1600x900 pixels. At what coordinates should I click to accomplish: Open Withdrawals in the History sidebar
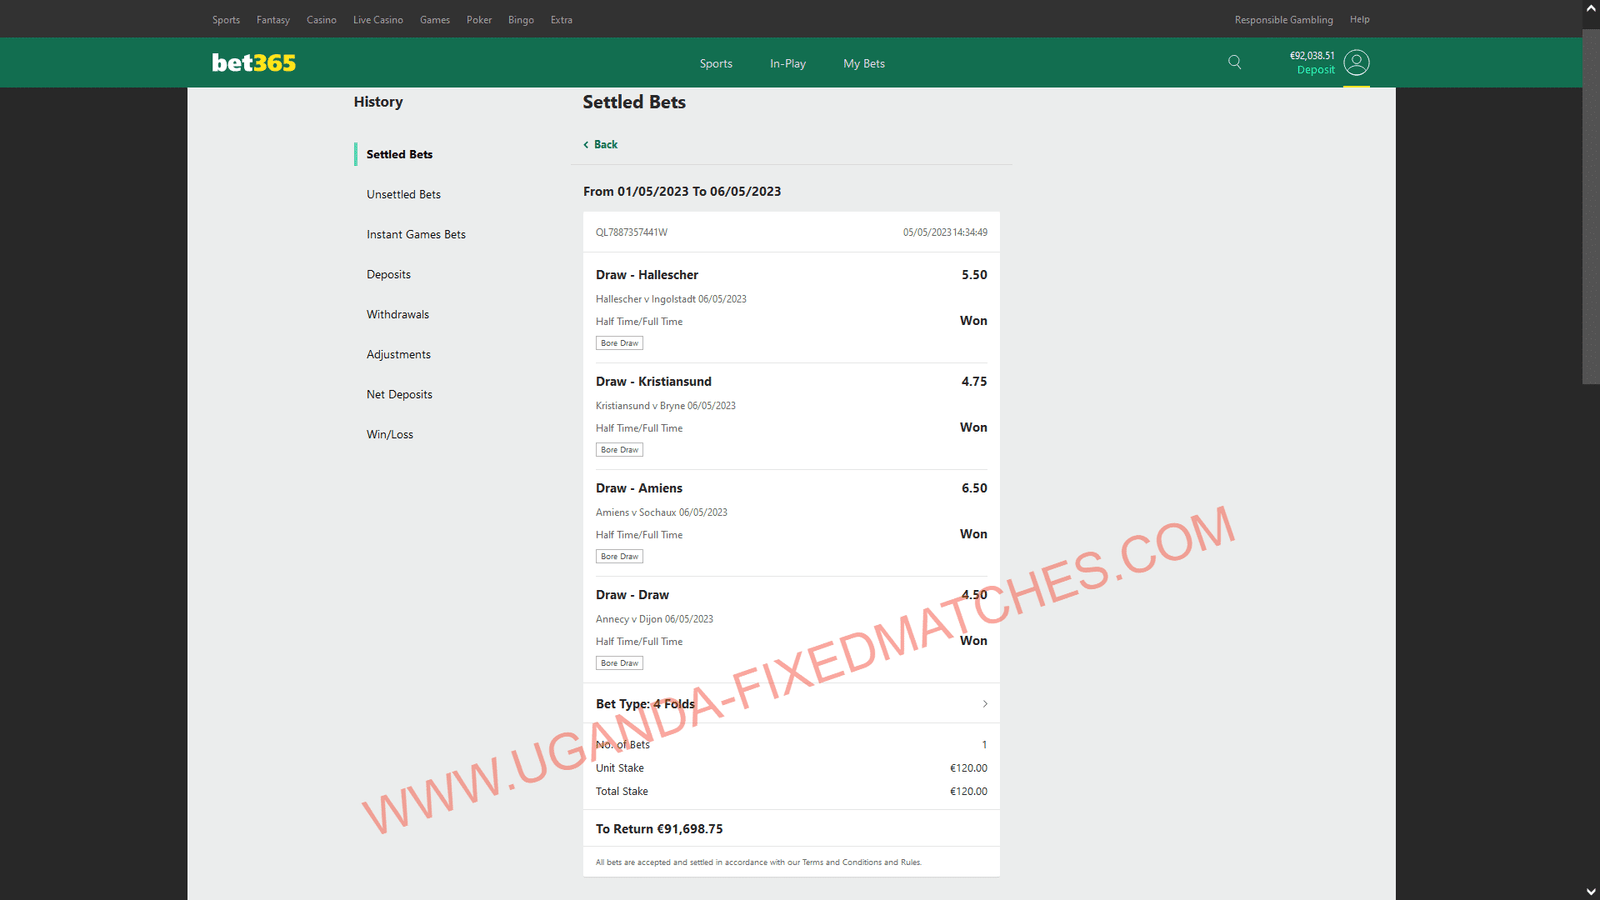pyautogui.click(x=397, y=315)
